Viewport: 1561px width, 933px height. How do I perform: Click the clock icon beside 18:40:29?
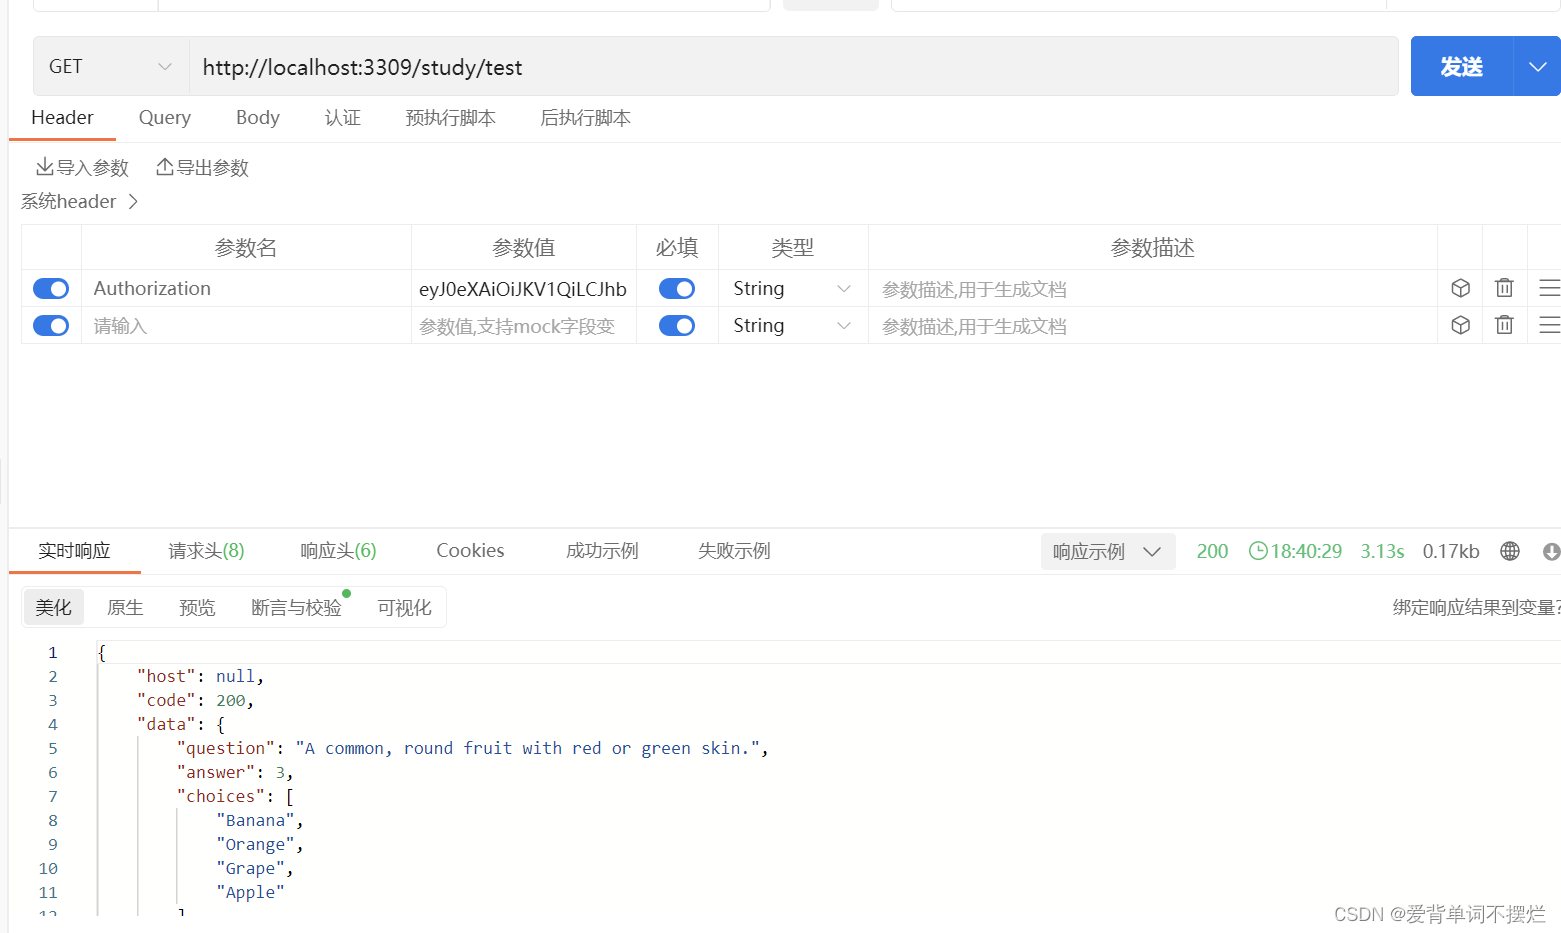coord(1258,551)
